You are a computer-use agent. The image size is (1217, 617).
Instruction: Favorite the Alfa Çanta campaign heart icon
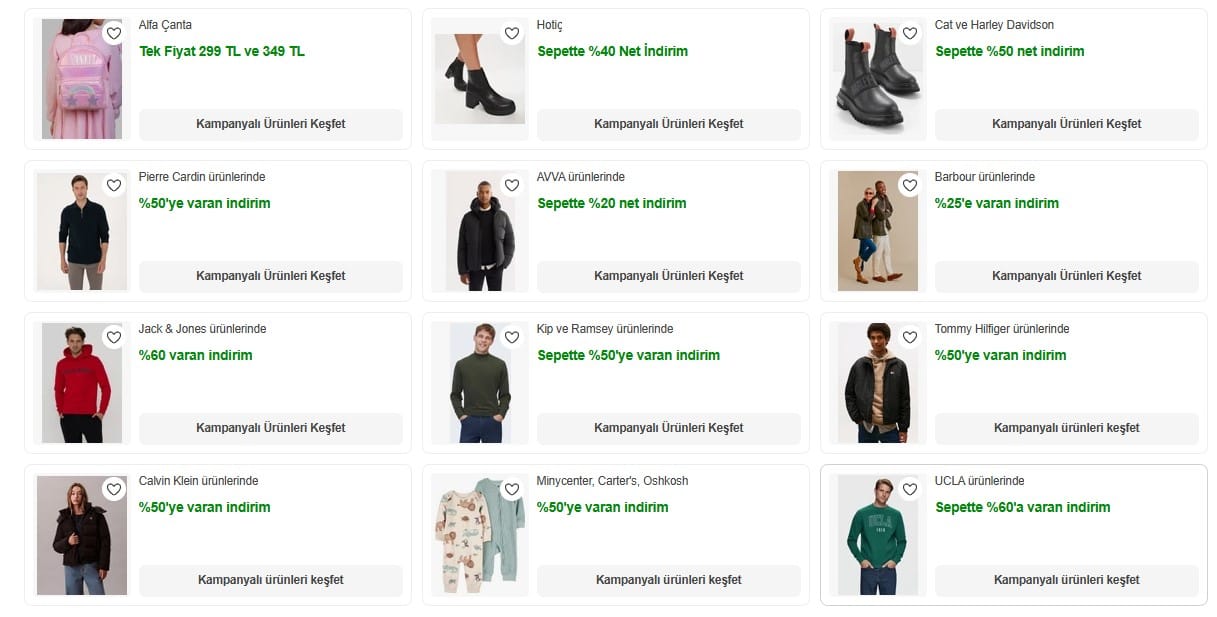114,33
